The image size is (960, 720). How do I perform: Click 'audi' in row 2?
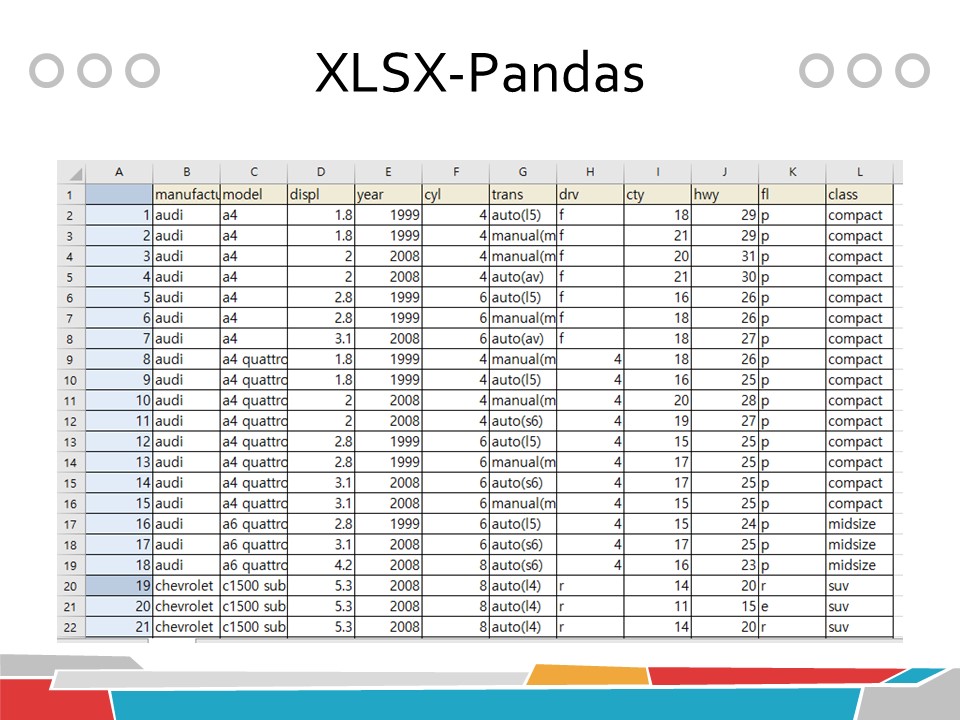(x=186, y=216)
